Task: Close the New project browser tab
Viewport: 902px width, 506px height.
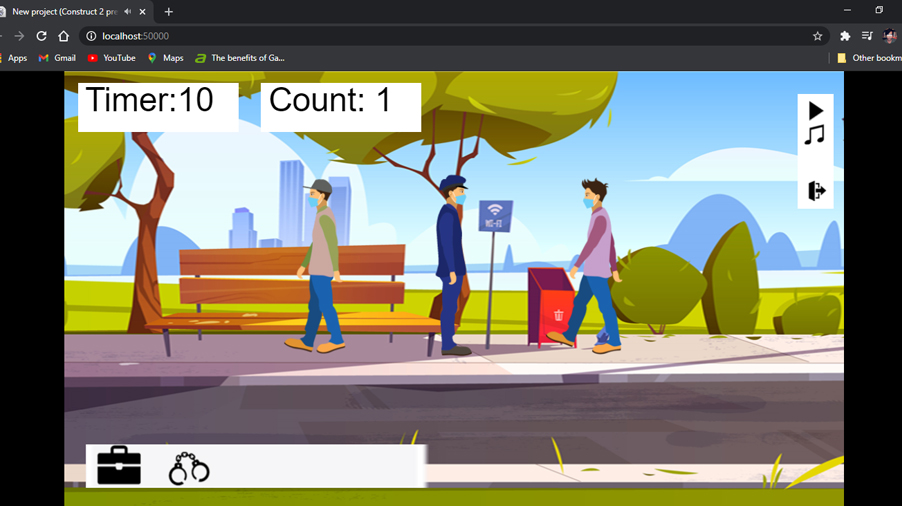Action: (x=145, y=12)
